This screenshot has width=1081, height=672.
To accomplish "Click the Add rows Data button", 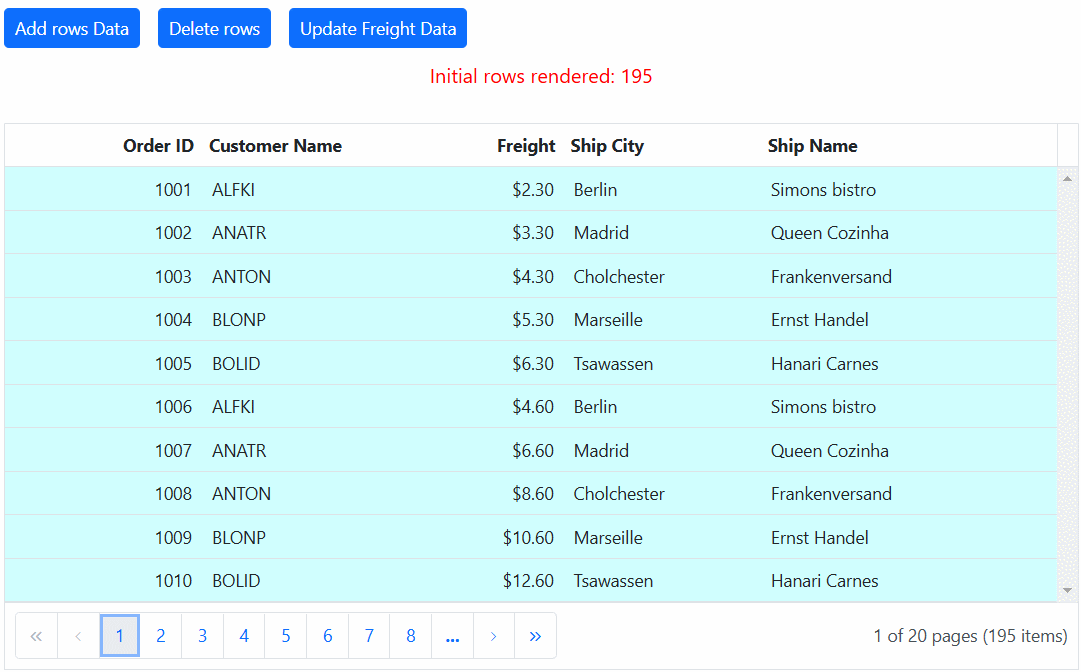I will [72, 29].
